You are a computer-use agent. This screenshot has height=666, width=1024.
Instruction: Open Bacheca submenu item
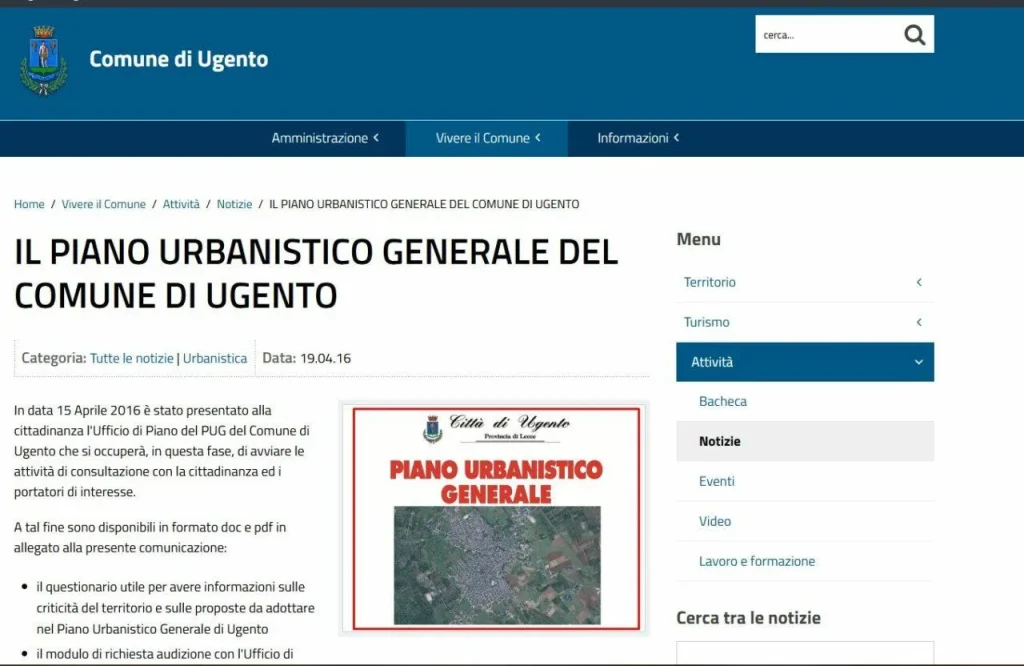pyautogui.click(x=723, y=402)
